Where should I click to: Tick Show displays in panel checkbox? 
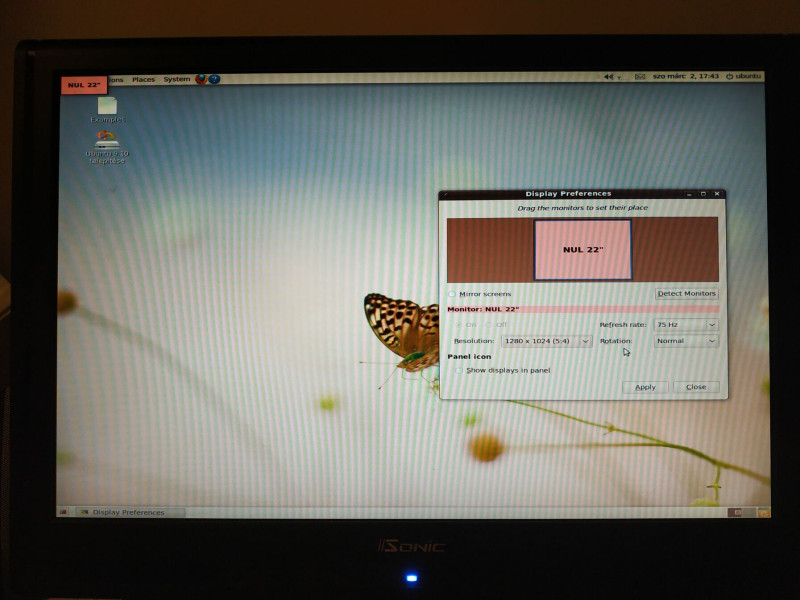pos(459,370)
